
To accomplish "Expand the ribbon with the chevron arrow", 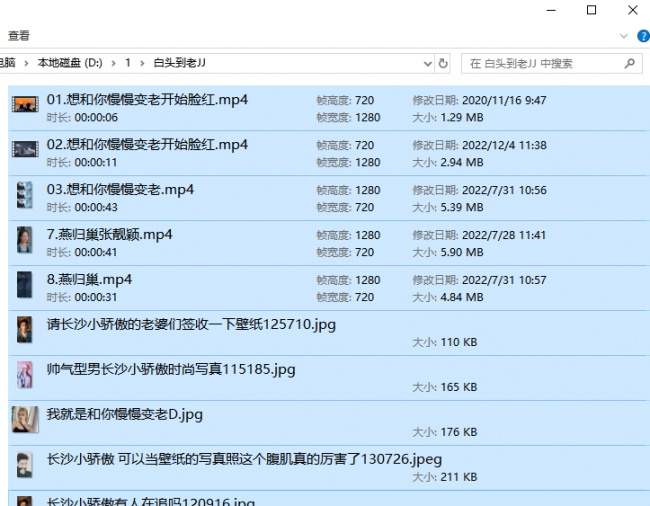I will click(623, 36).
